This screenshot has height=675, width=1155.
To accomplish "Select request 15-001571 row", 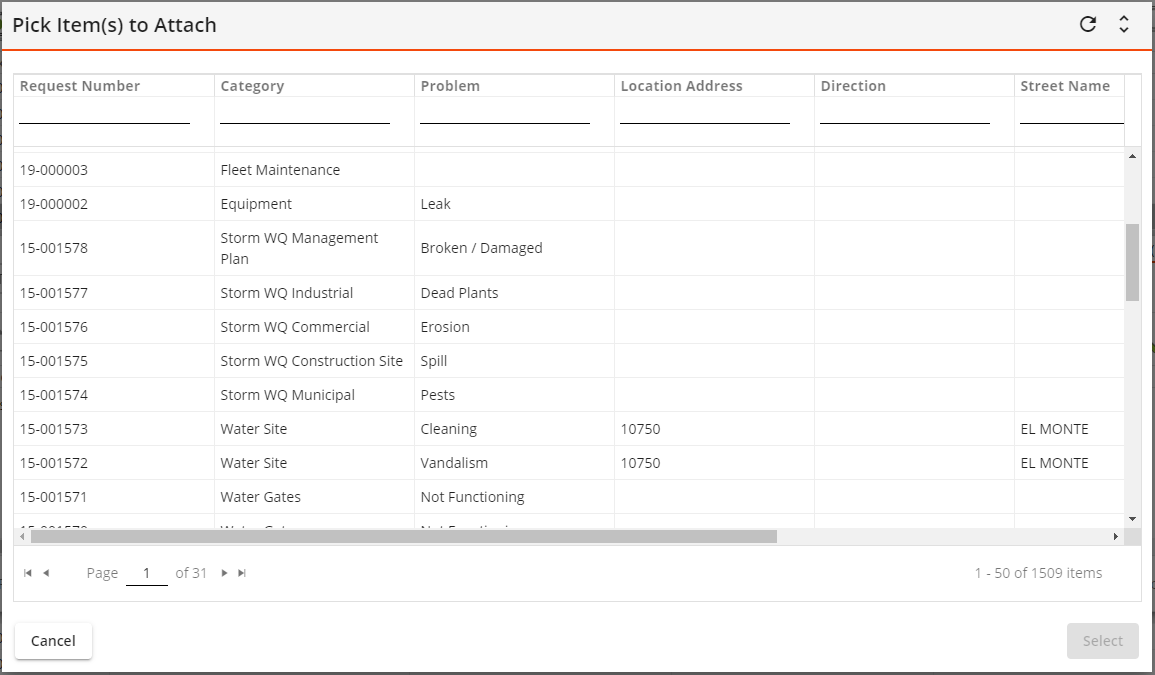I will (x=569, y=497).
